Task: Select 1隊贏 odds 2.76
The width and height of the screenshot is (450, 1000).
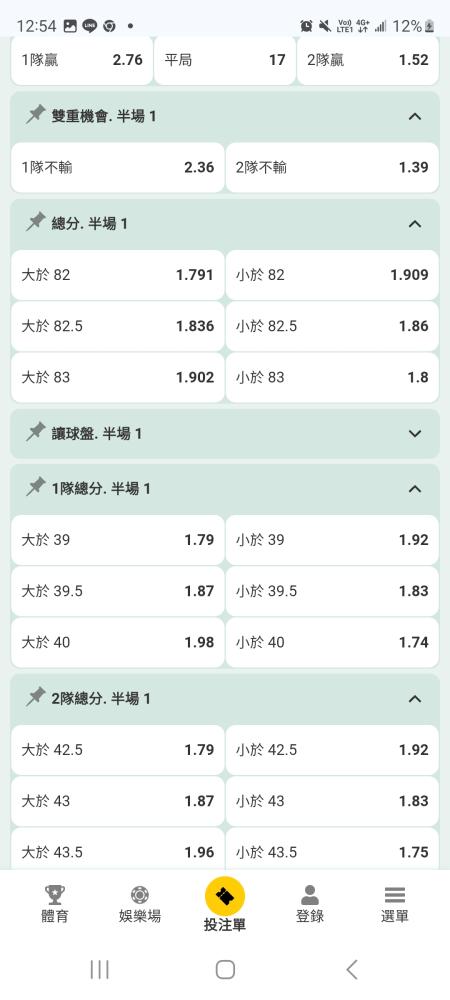Action: [x=82, y=60]
